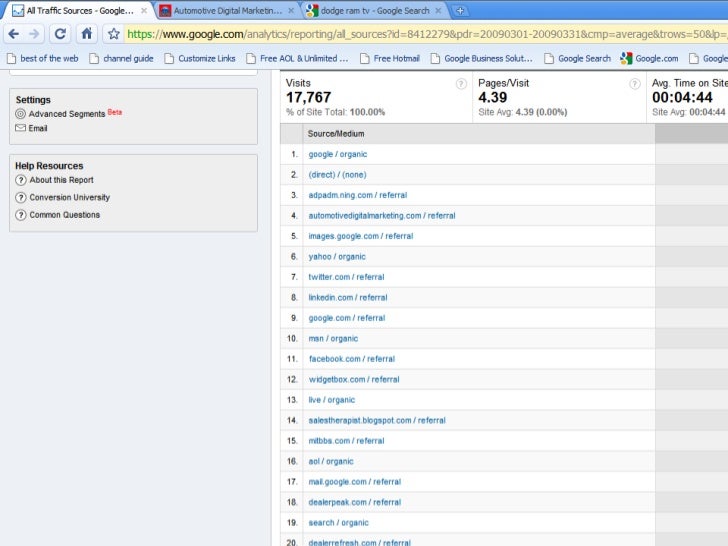
Task: Open the 'live / organic' source
Action: (332, 400)
